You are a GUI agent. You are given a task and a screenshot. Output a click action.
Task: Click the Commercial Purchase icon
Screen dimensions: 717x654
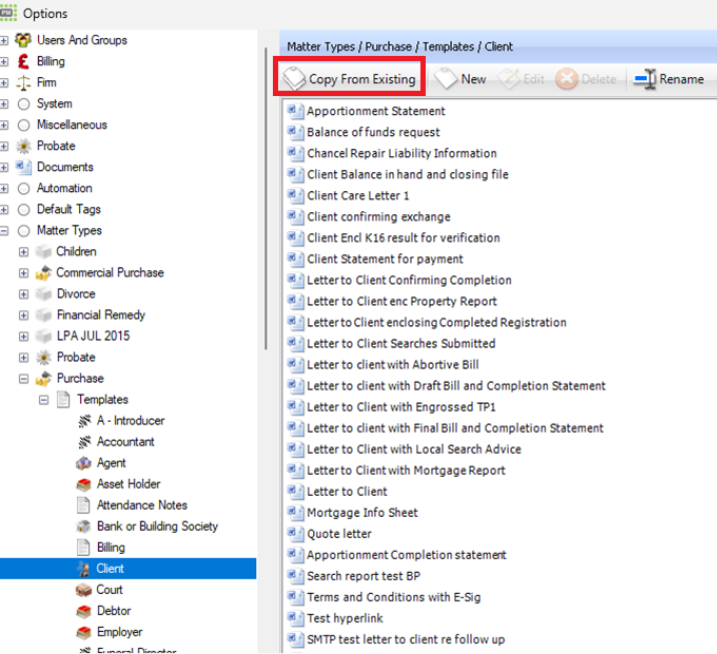[x=43, y=273]
